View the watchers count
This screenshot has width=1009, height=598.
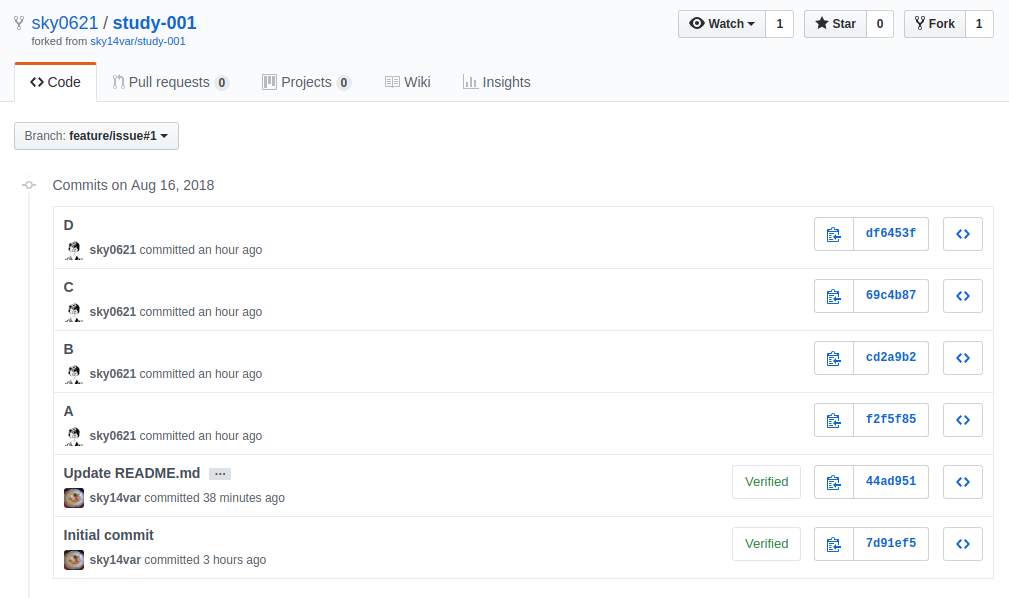[779, 24]
